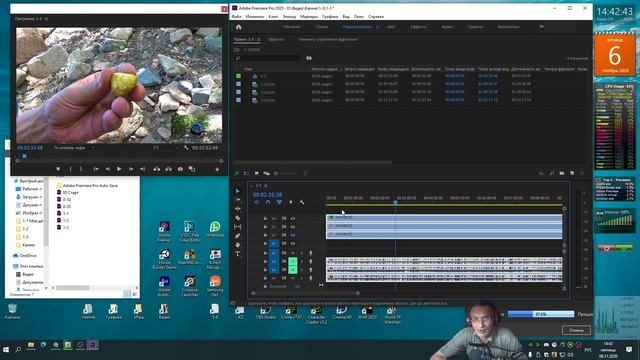This screenshot has width=640, height=360.
Task: Click Mark Out in the Program monitor
Action: click(x=81, y=169)
